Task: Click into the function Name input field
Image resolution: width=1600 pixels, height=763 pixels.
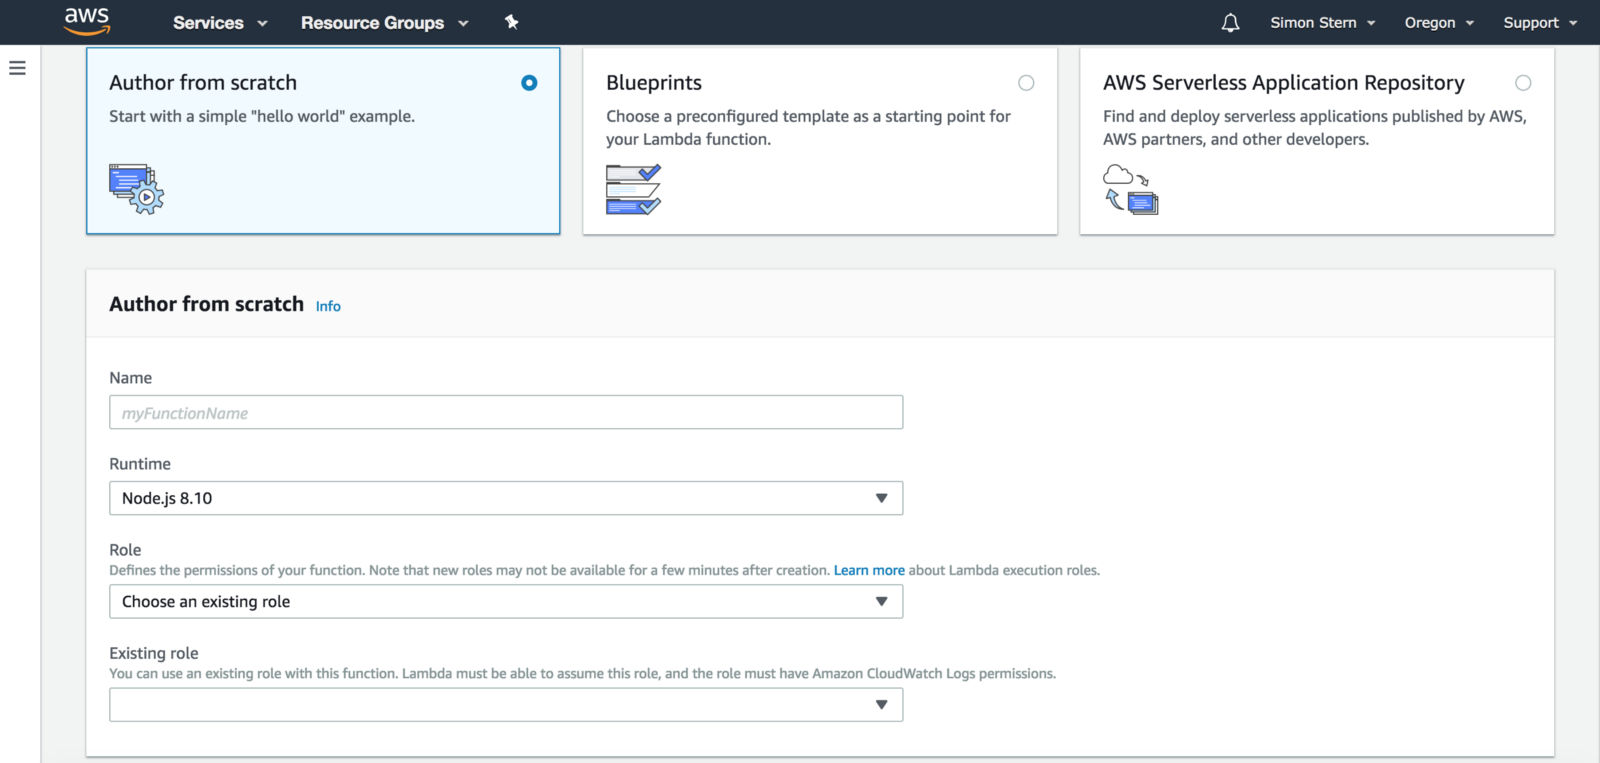Action: coord(505,413)
